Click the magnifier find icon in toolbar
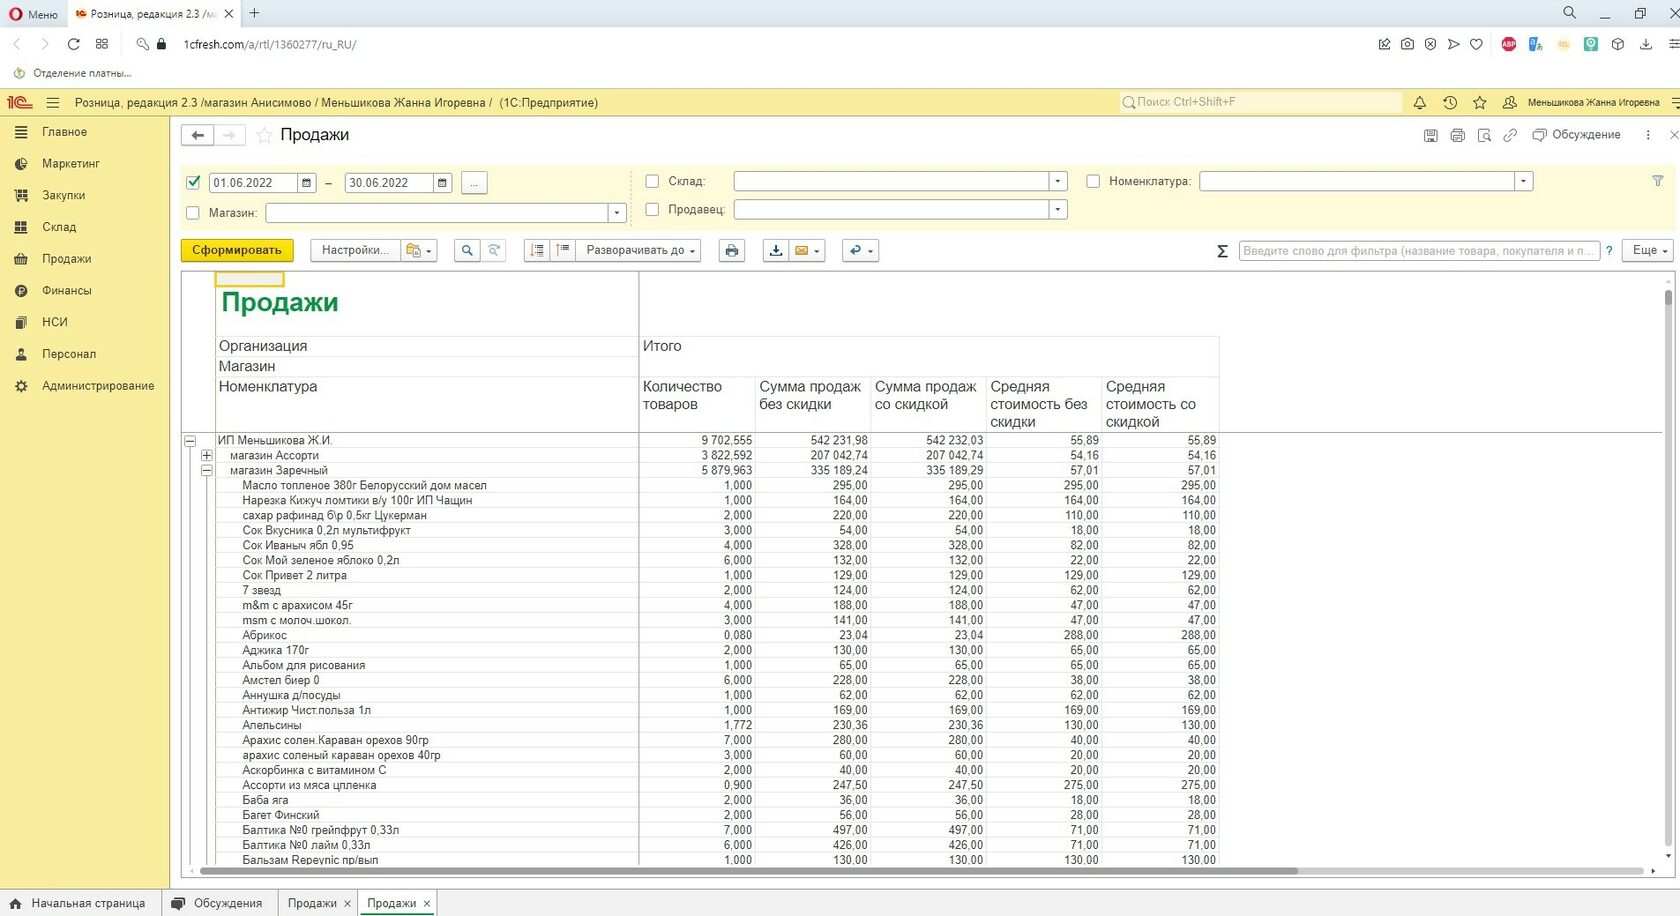The width and height of the screenshot is (1680, 916). coord(466,251)
